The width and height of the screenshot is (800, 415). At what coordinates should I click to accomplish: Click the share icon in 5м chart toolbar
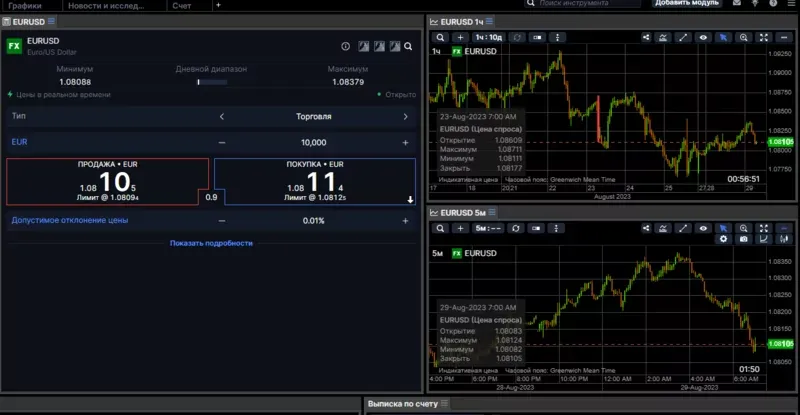[646, 228]
